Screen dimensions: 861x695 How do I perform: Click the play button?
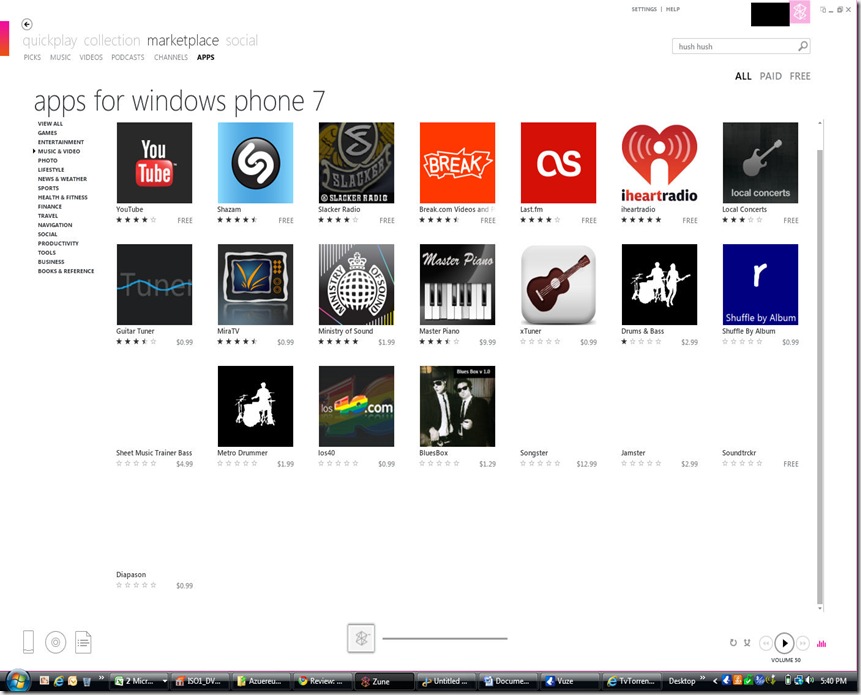pos(784,643)
